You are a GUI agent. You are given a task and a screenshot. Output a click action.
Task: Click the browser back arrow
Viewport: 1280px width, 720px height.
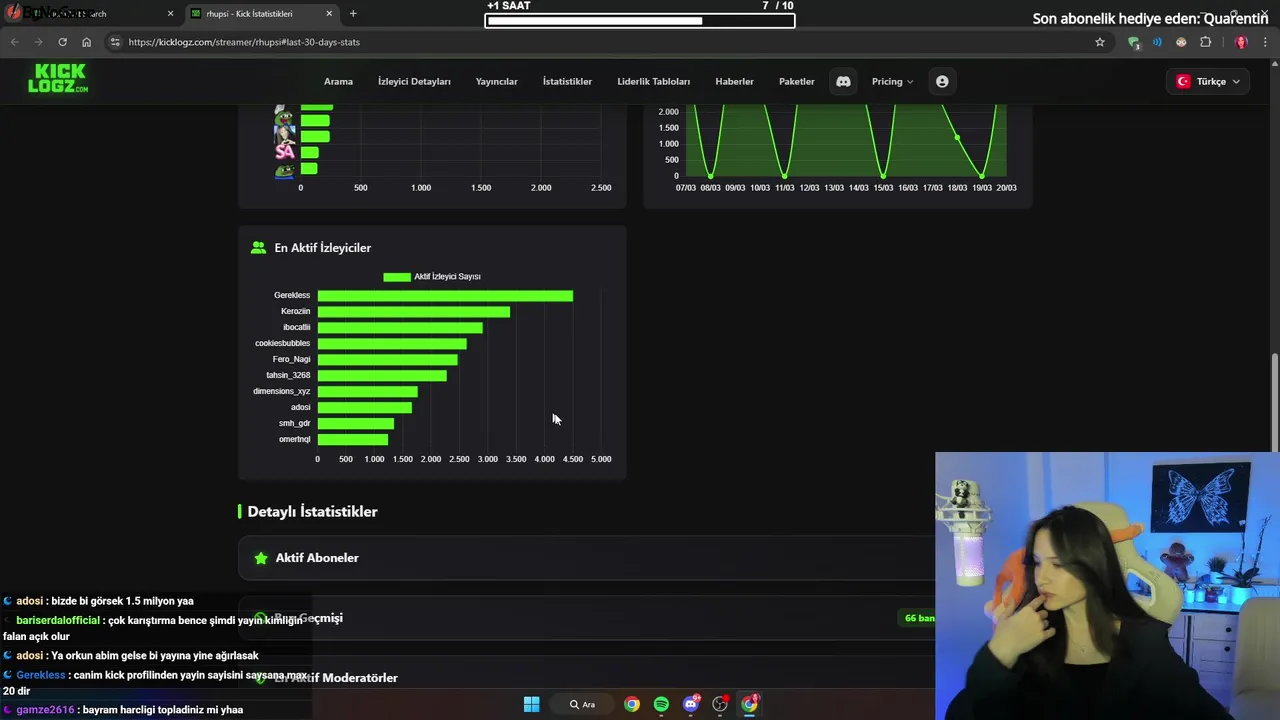14,42
